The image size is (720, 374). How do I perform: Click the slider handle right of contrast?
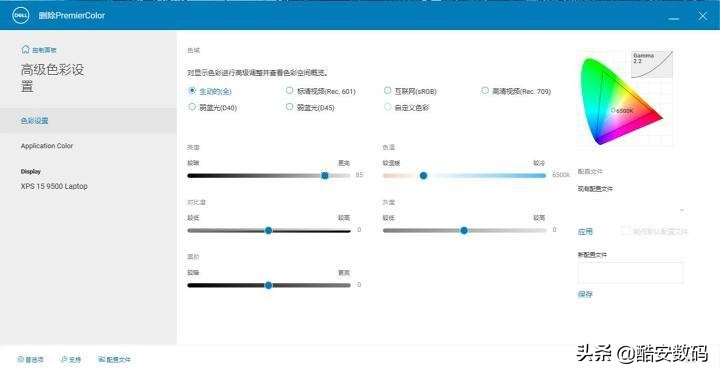tap(464, 231)
